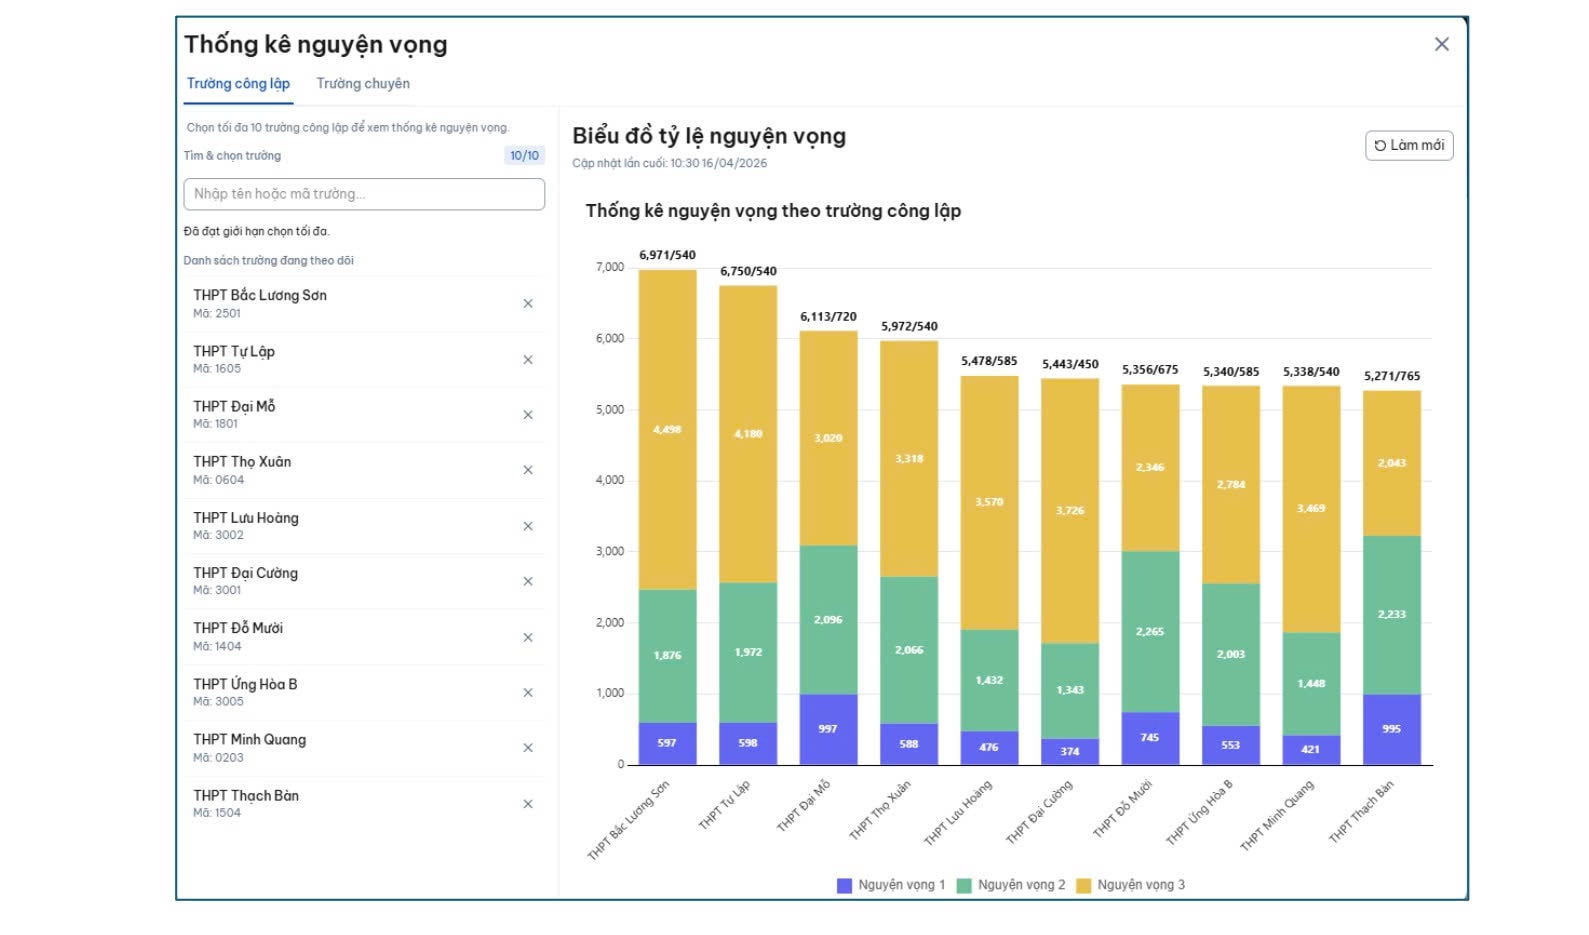Viewport: 1589px width, 935px height.
Task: Toggle Nguyện vọng 2 legend series
Action: coord(1011,885)
